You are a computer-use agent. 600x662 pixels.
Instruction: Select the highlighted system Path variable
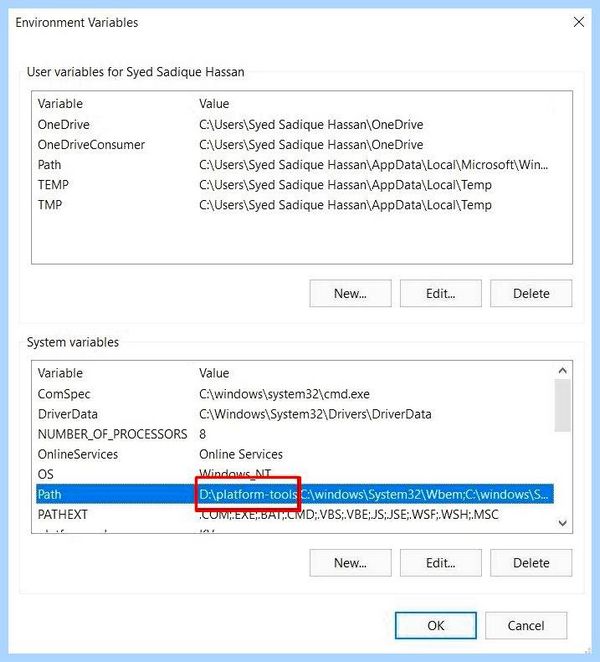[295, 494]
